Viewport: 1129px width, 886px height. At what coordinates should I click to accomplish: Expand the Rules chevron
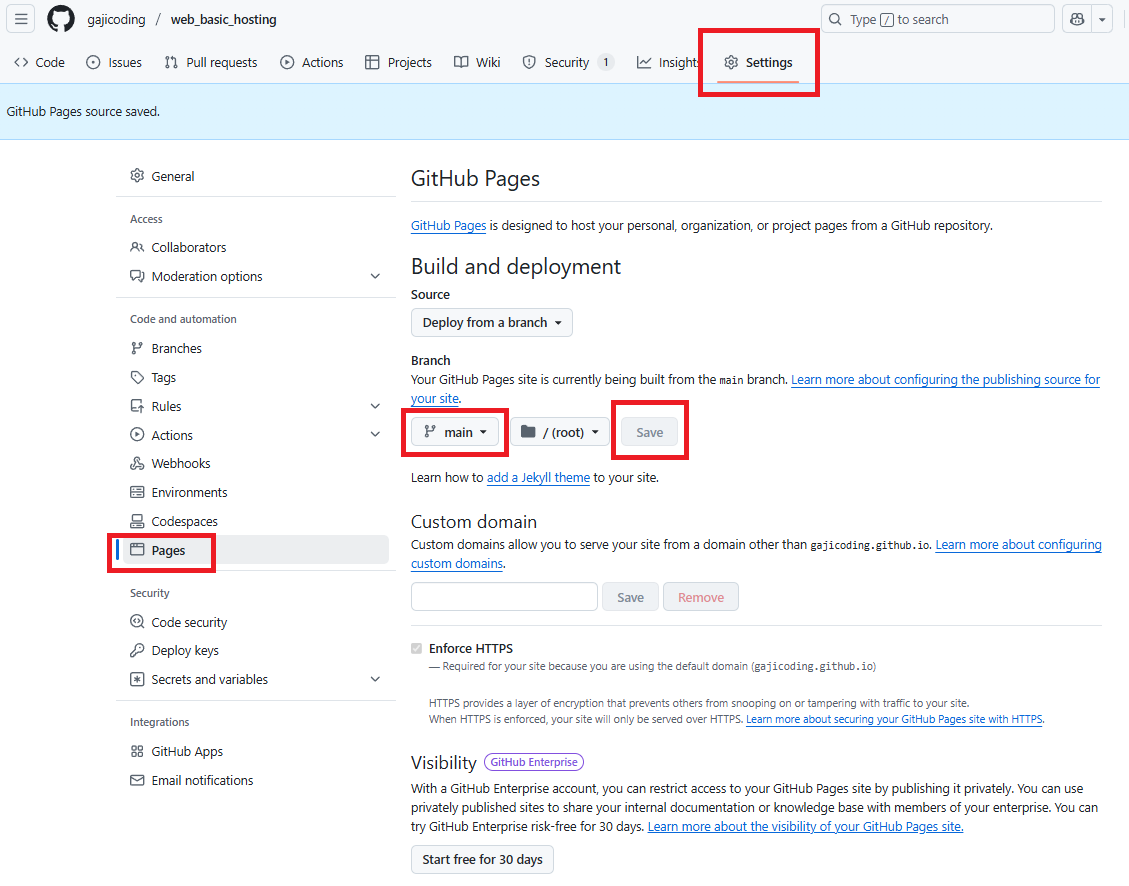click(375, 406)
